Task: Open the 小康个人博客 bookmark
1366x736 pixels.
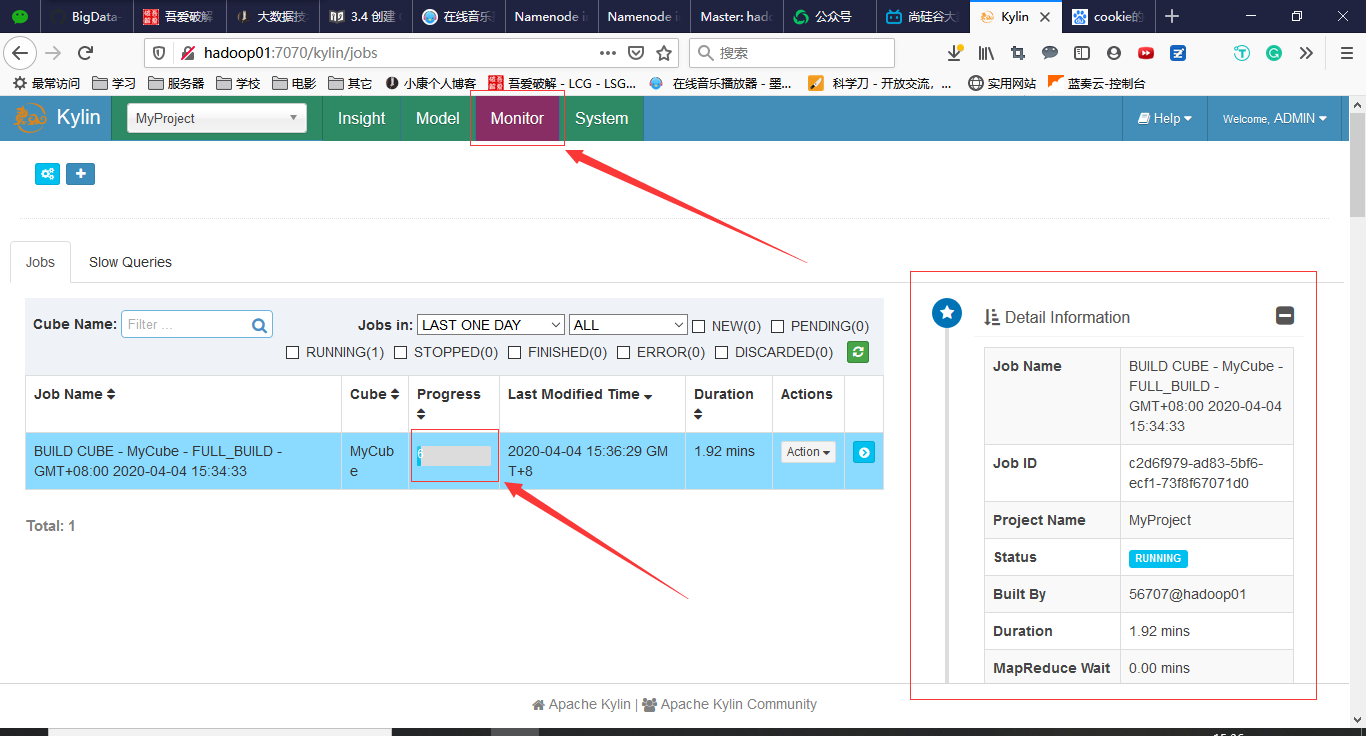Action: [431, 83]
